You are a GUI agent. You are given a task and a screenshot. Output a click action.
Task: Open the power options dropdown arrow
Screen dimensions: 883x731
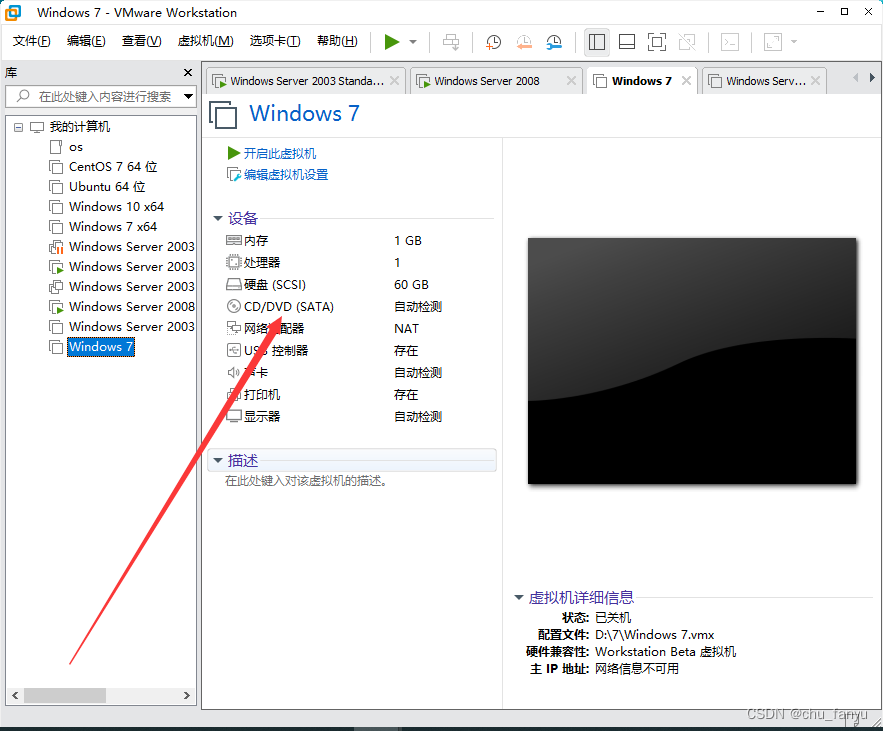pos(413,42)
